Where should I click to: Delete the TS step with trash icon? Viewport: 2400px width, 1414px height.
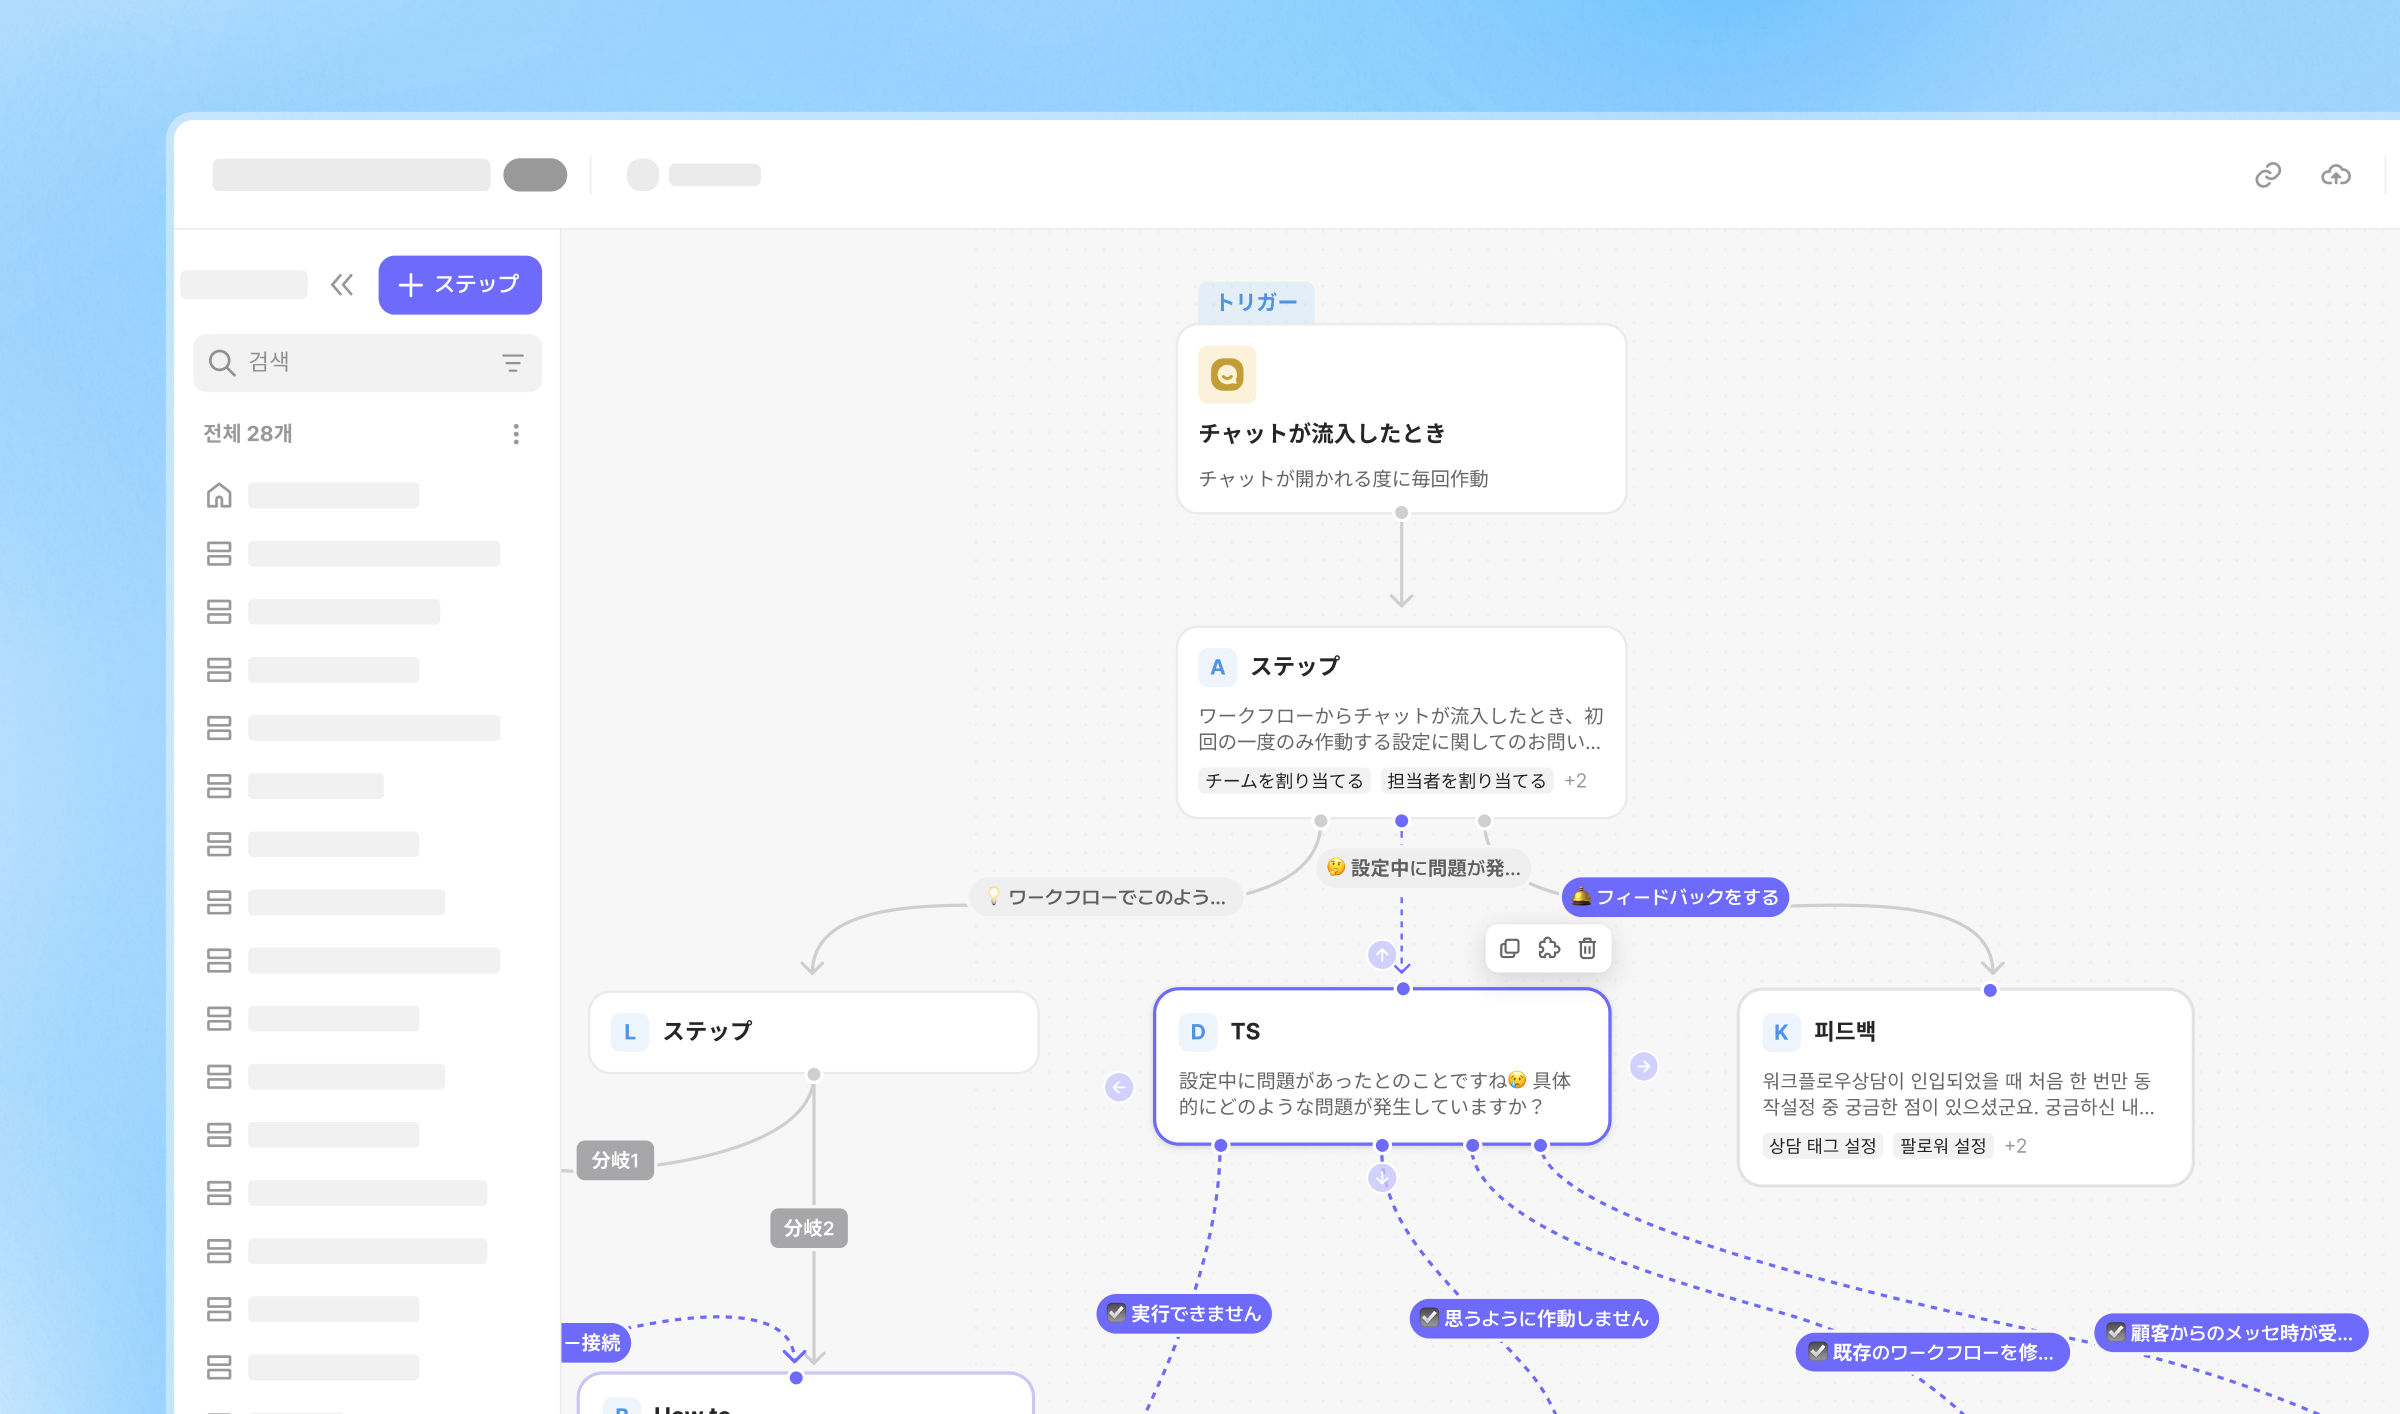click(x=1587, y=948)
